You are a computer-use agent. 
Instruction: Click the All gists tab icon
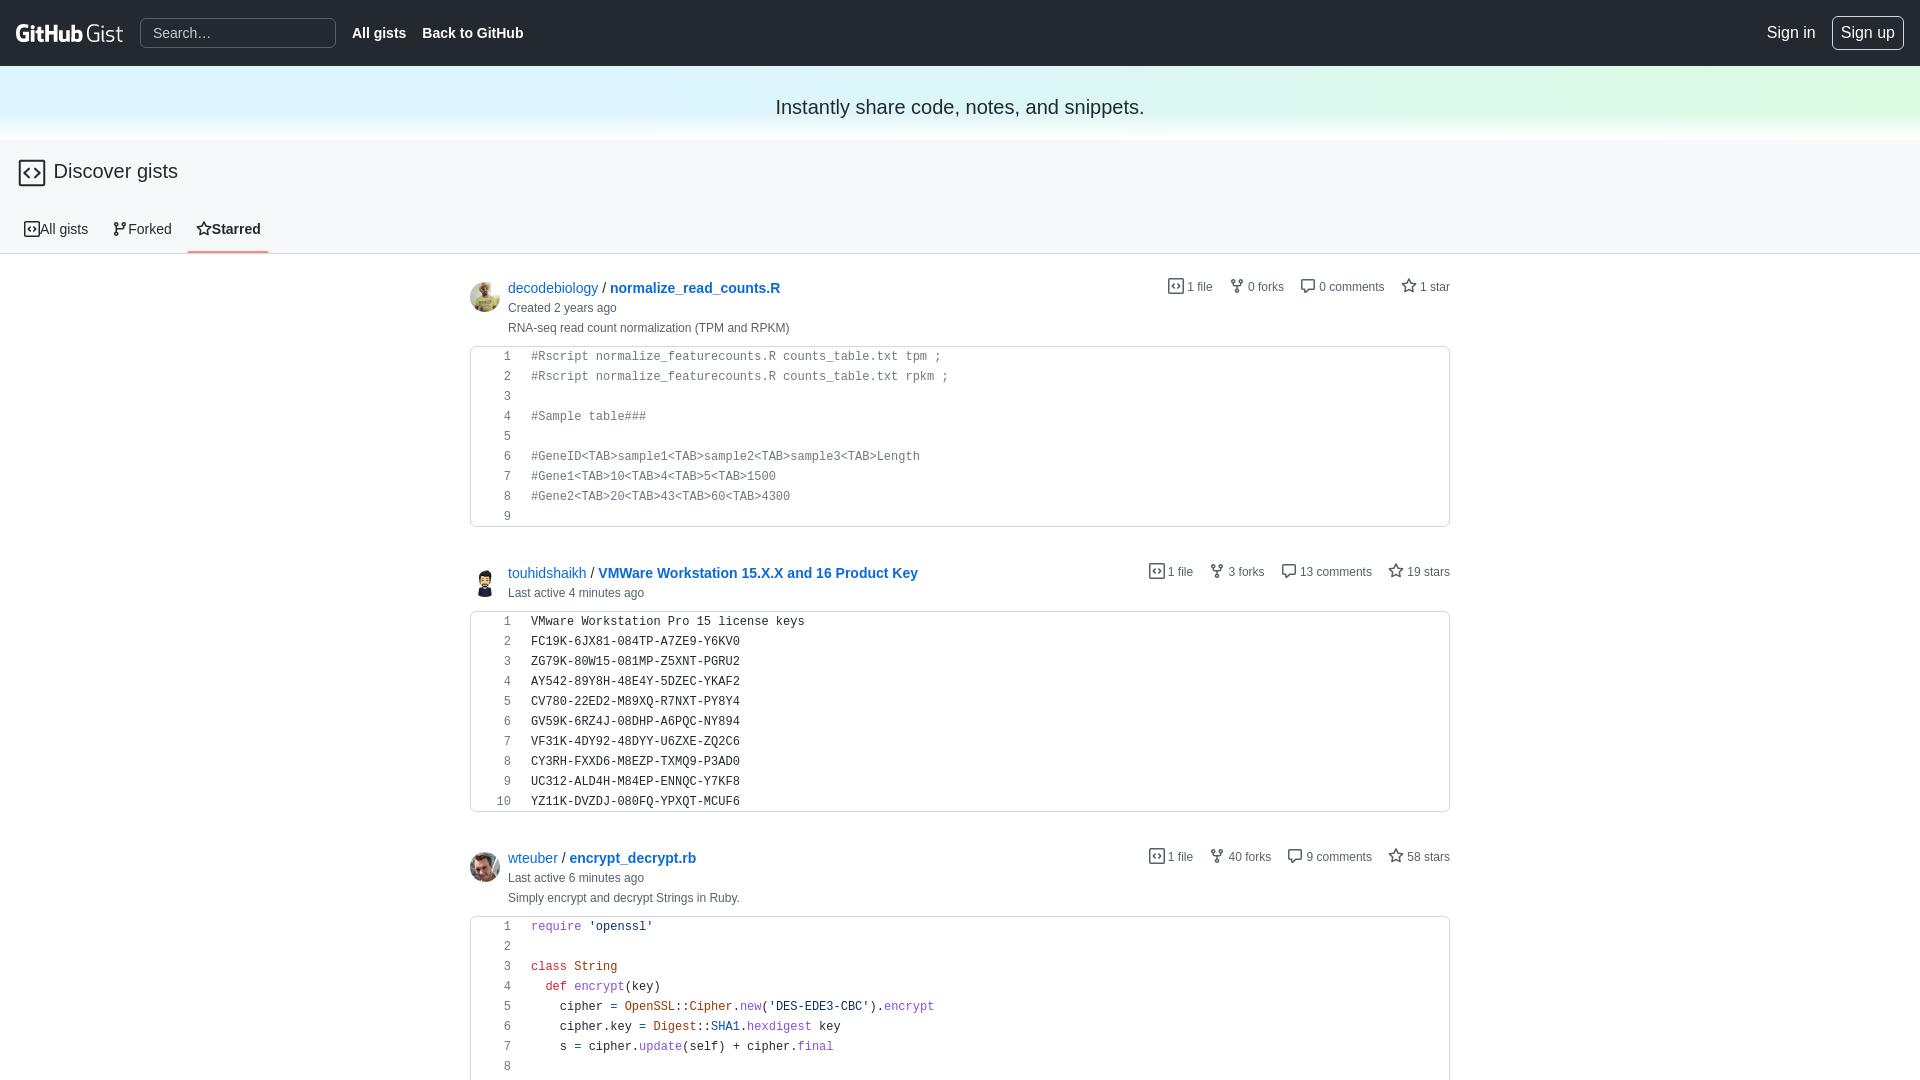32,229
